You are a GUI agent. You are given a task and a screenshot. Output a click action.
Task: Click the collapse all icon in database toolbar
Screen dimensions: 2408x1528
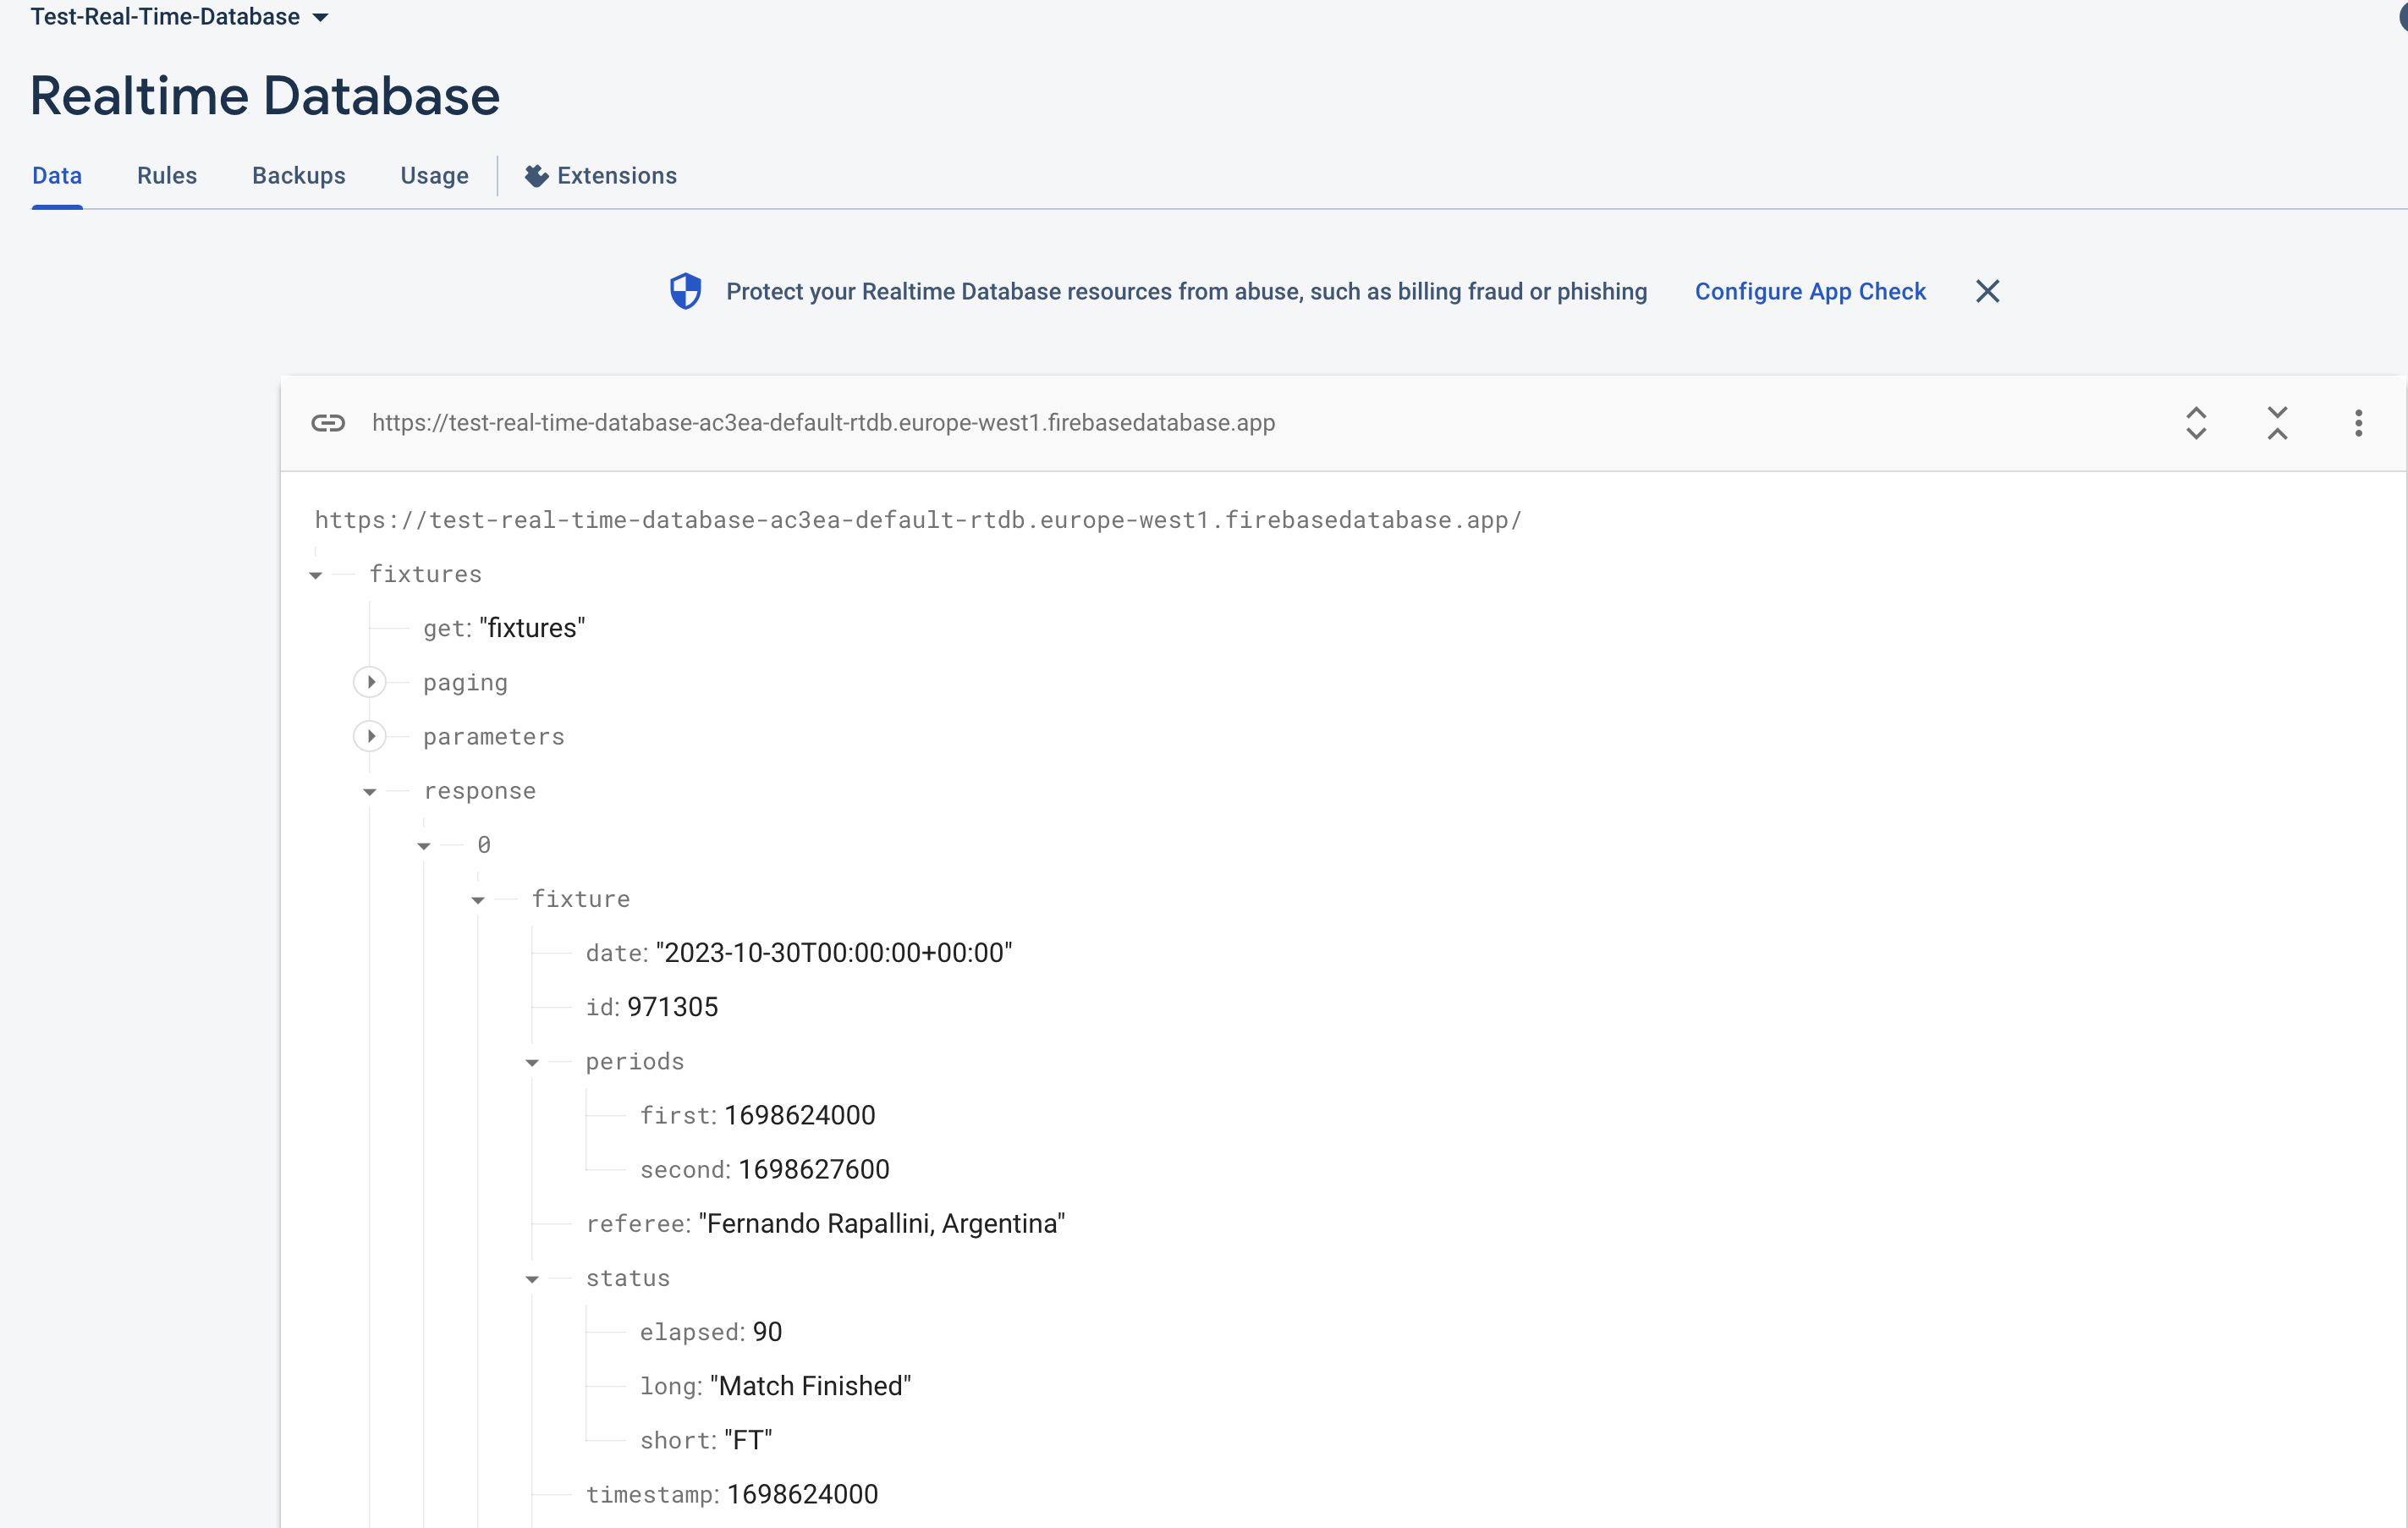point(2274,421)
